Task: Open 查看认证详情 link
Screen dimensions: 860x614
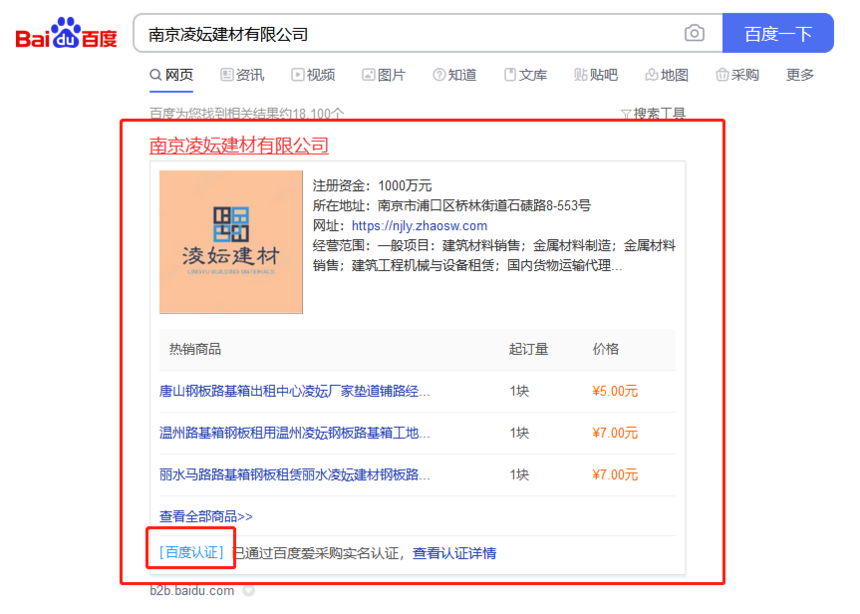Action: click(454, 553)
